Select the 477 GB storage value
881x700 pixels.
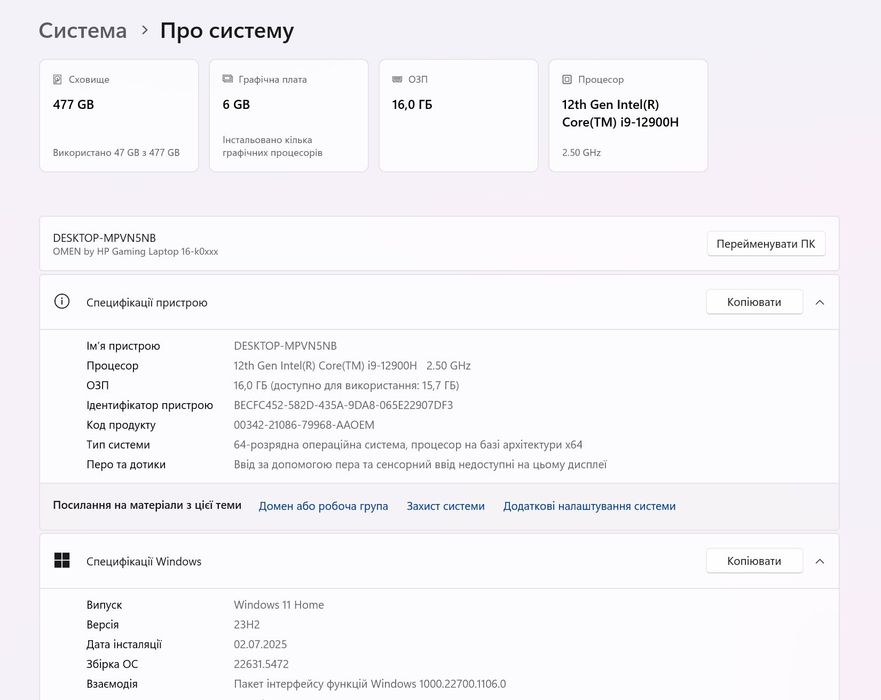[x=73, y=104]
